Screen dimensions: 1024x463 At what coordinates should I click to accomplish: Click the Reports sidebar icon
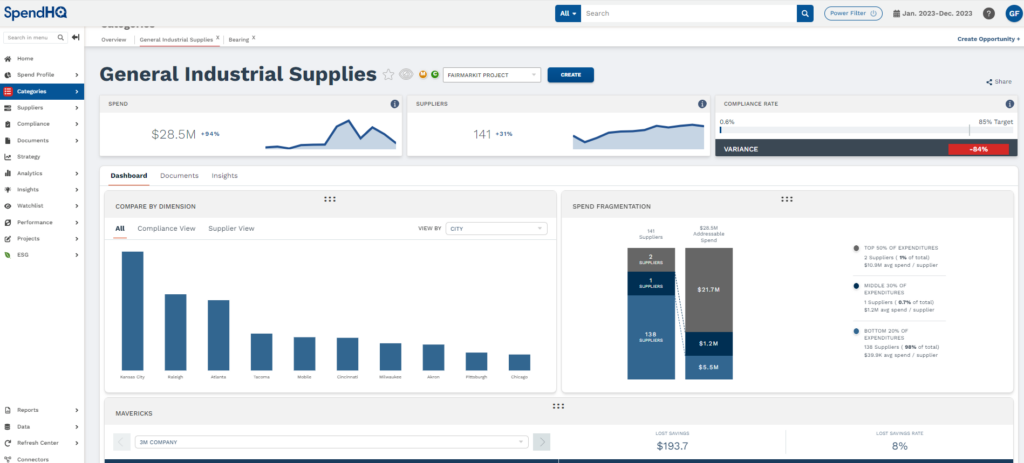(x=8, y=410)
